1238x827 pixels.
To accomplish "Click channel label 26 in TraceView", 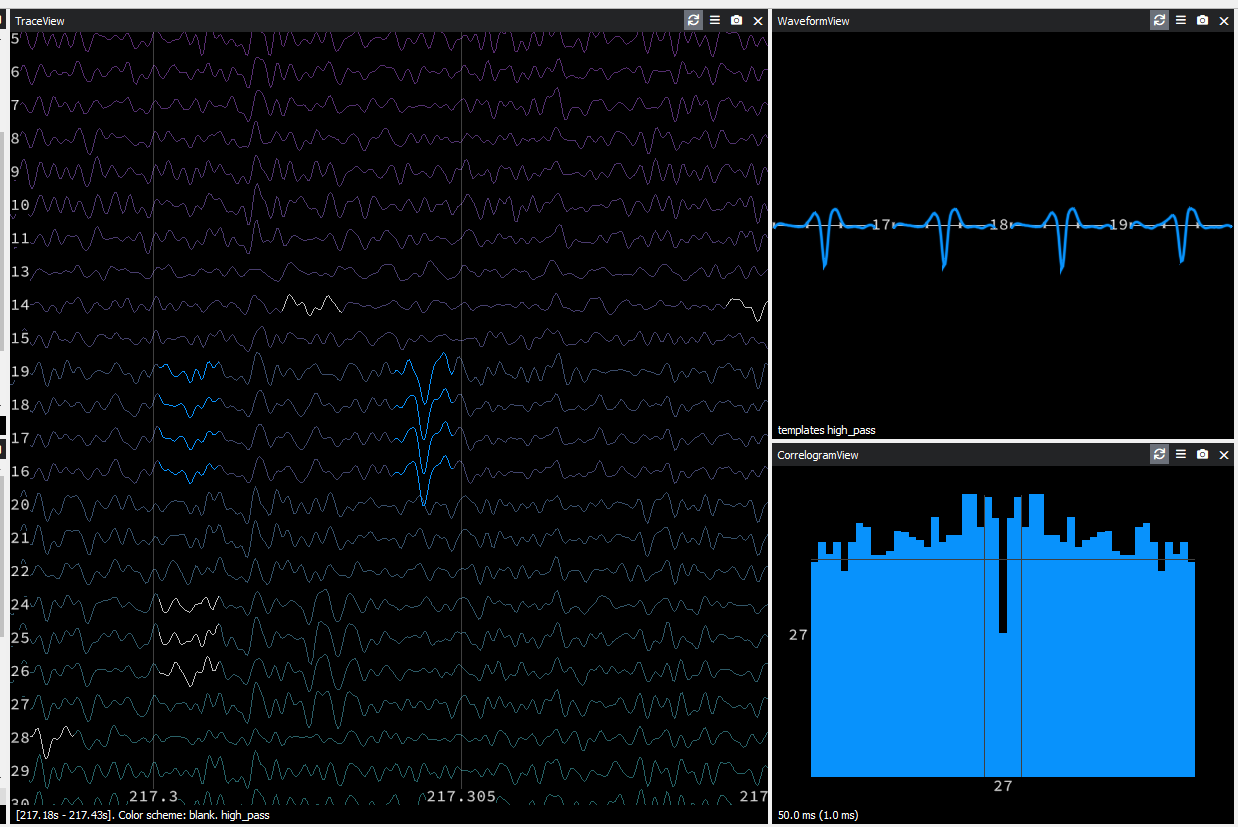I will click(20, 670).
